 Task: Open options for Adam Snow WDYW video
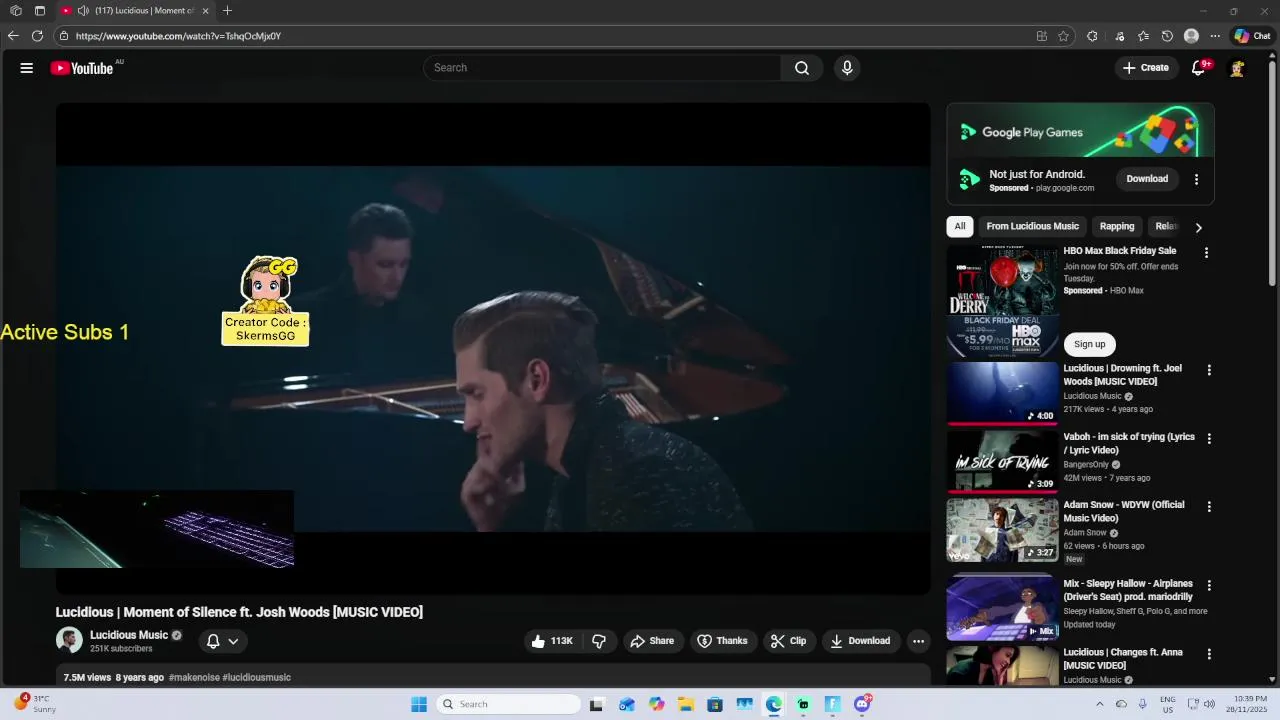click(1209, 507)
